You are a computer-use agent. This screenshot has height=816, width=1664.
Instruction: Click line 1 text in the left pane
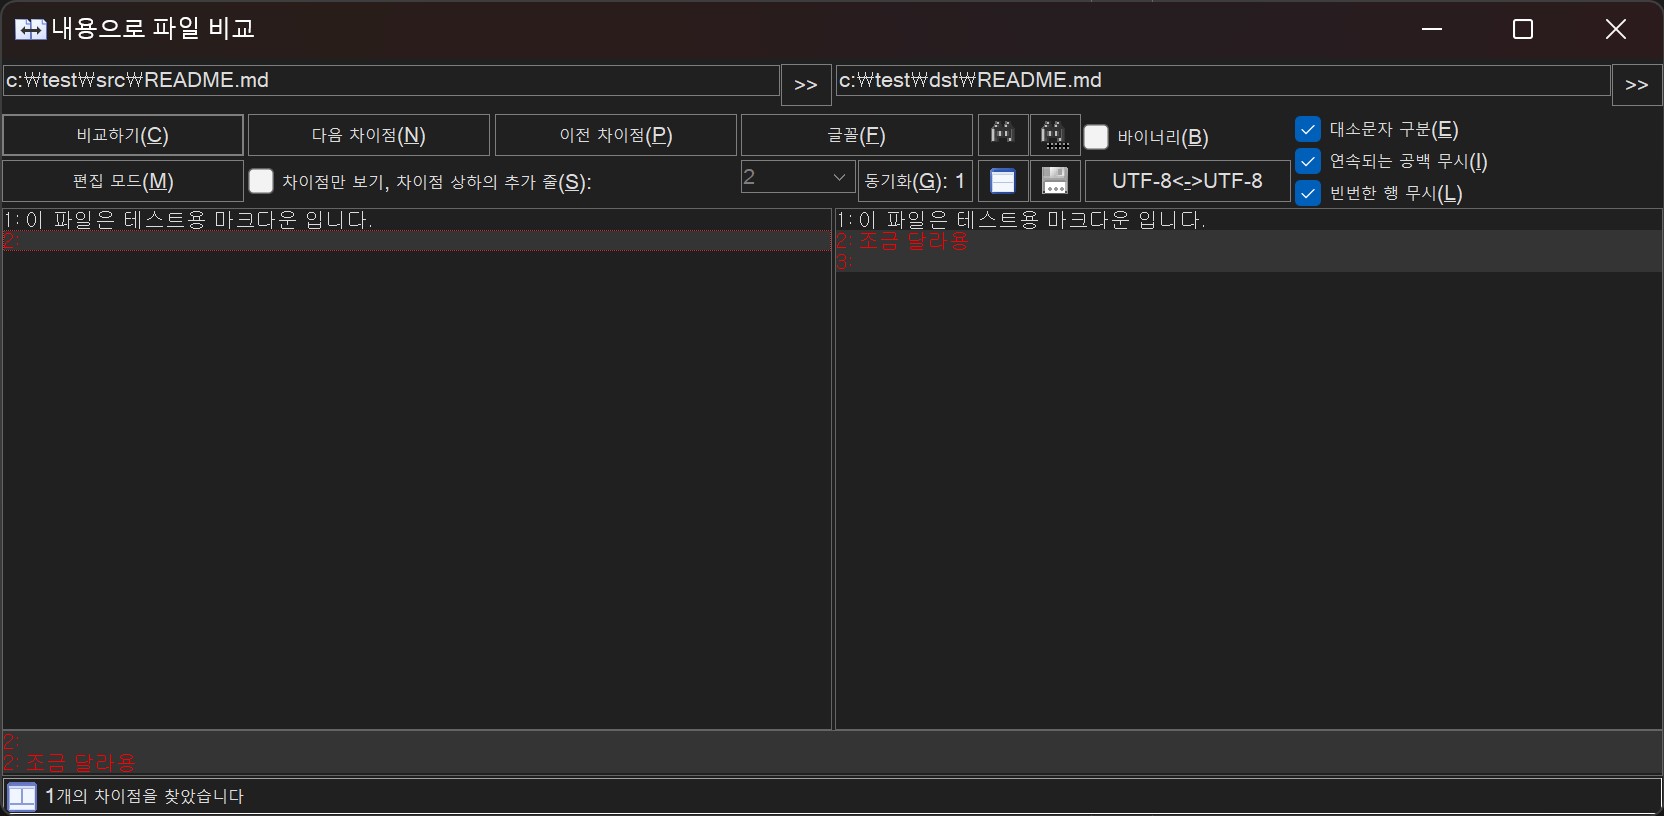[188, 220]
